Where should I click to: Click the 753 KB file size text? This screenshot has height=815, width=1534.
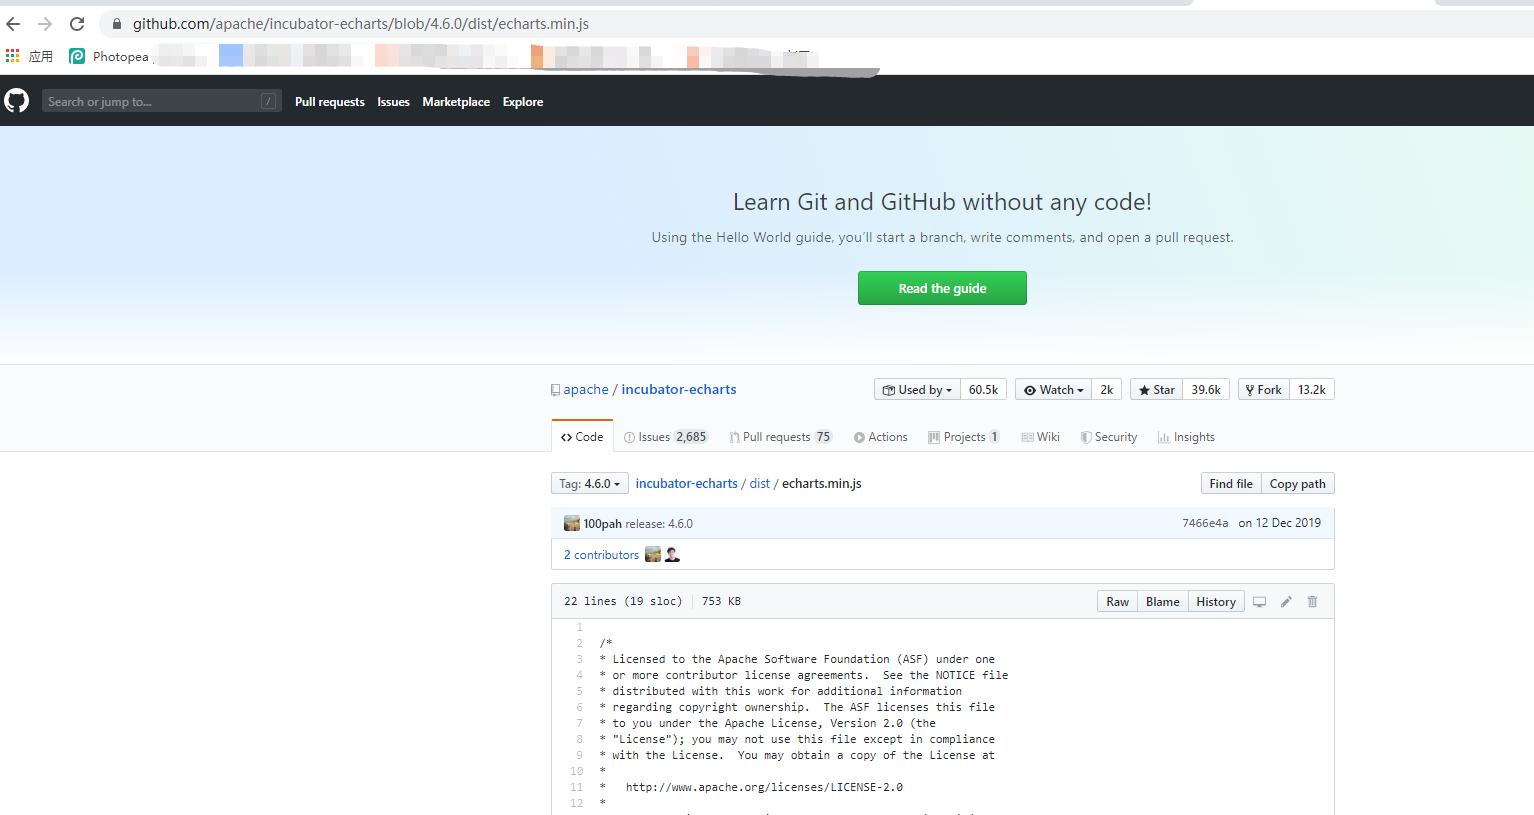721,601
